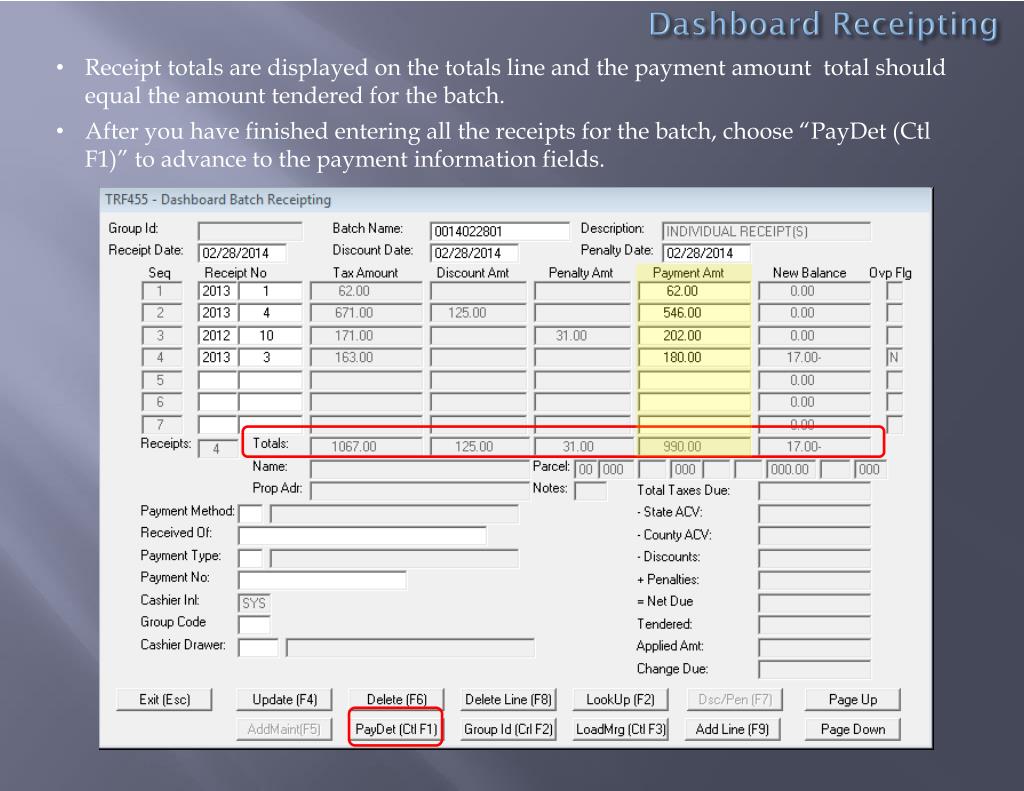Click the Net Due field
The height and width of the screenshot is (791, 1024).
point(814,604)
